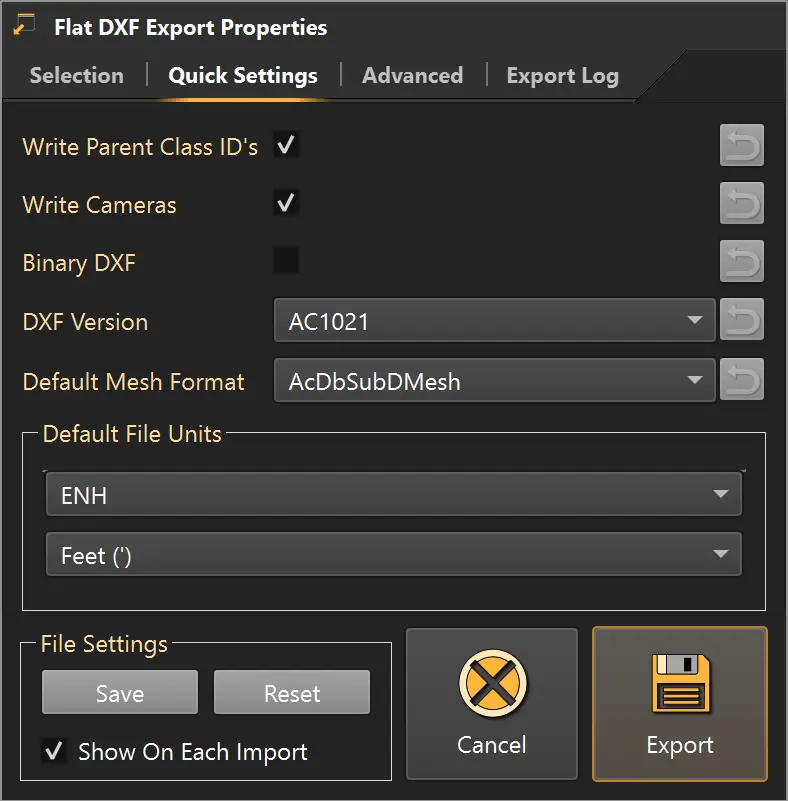Click the floppy disk Export icon
The width and height of the screenshot is (788, 801).
coord(681,684)
